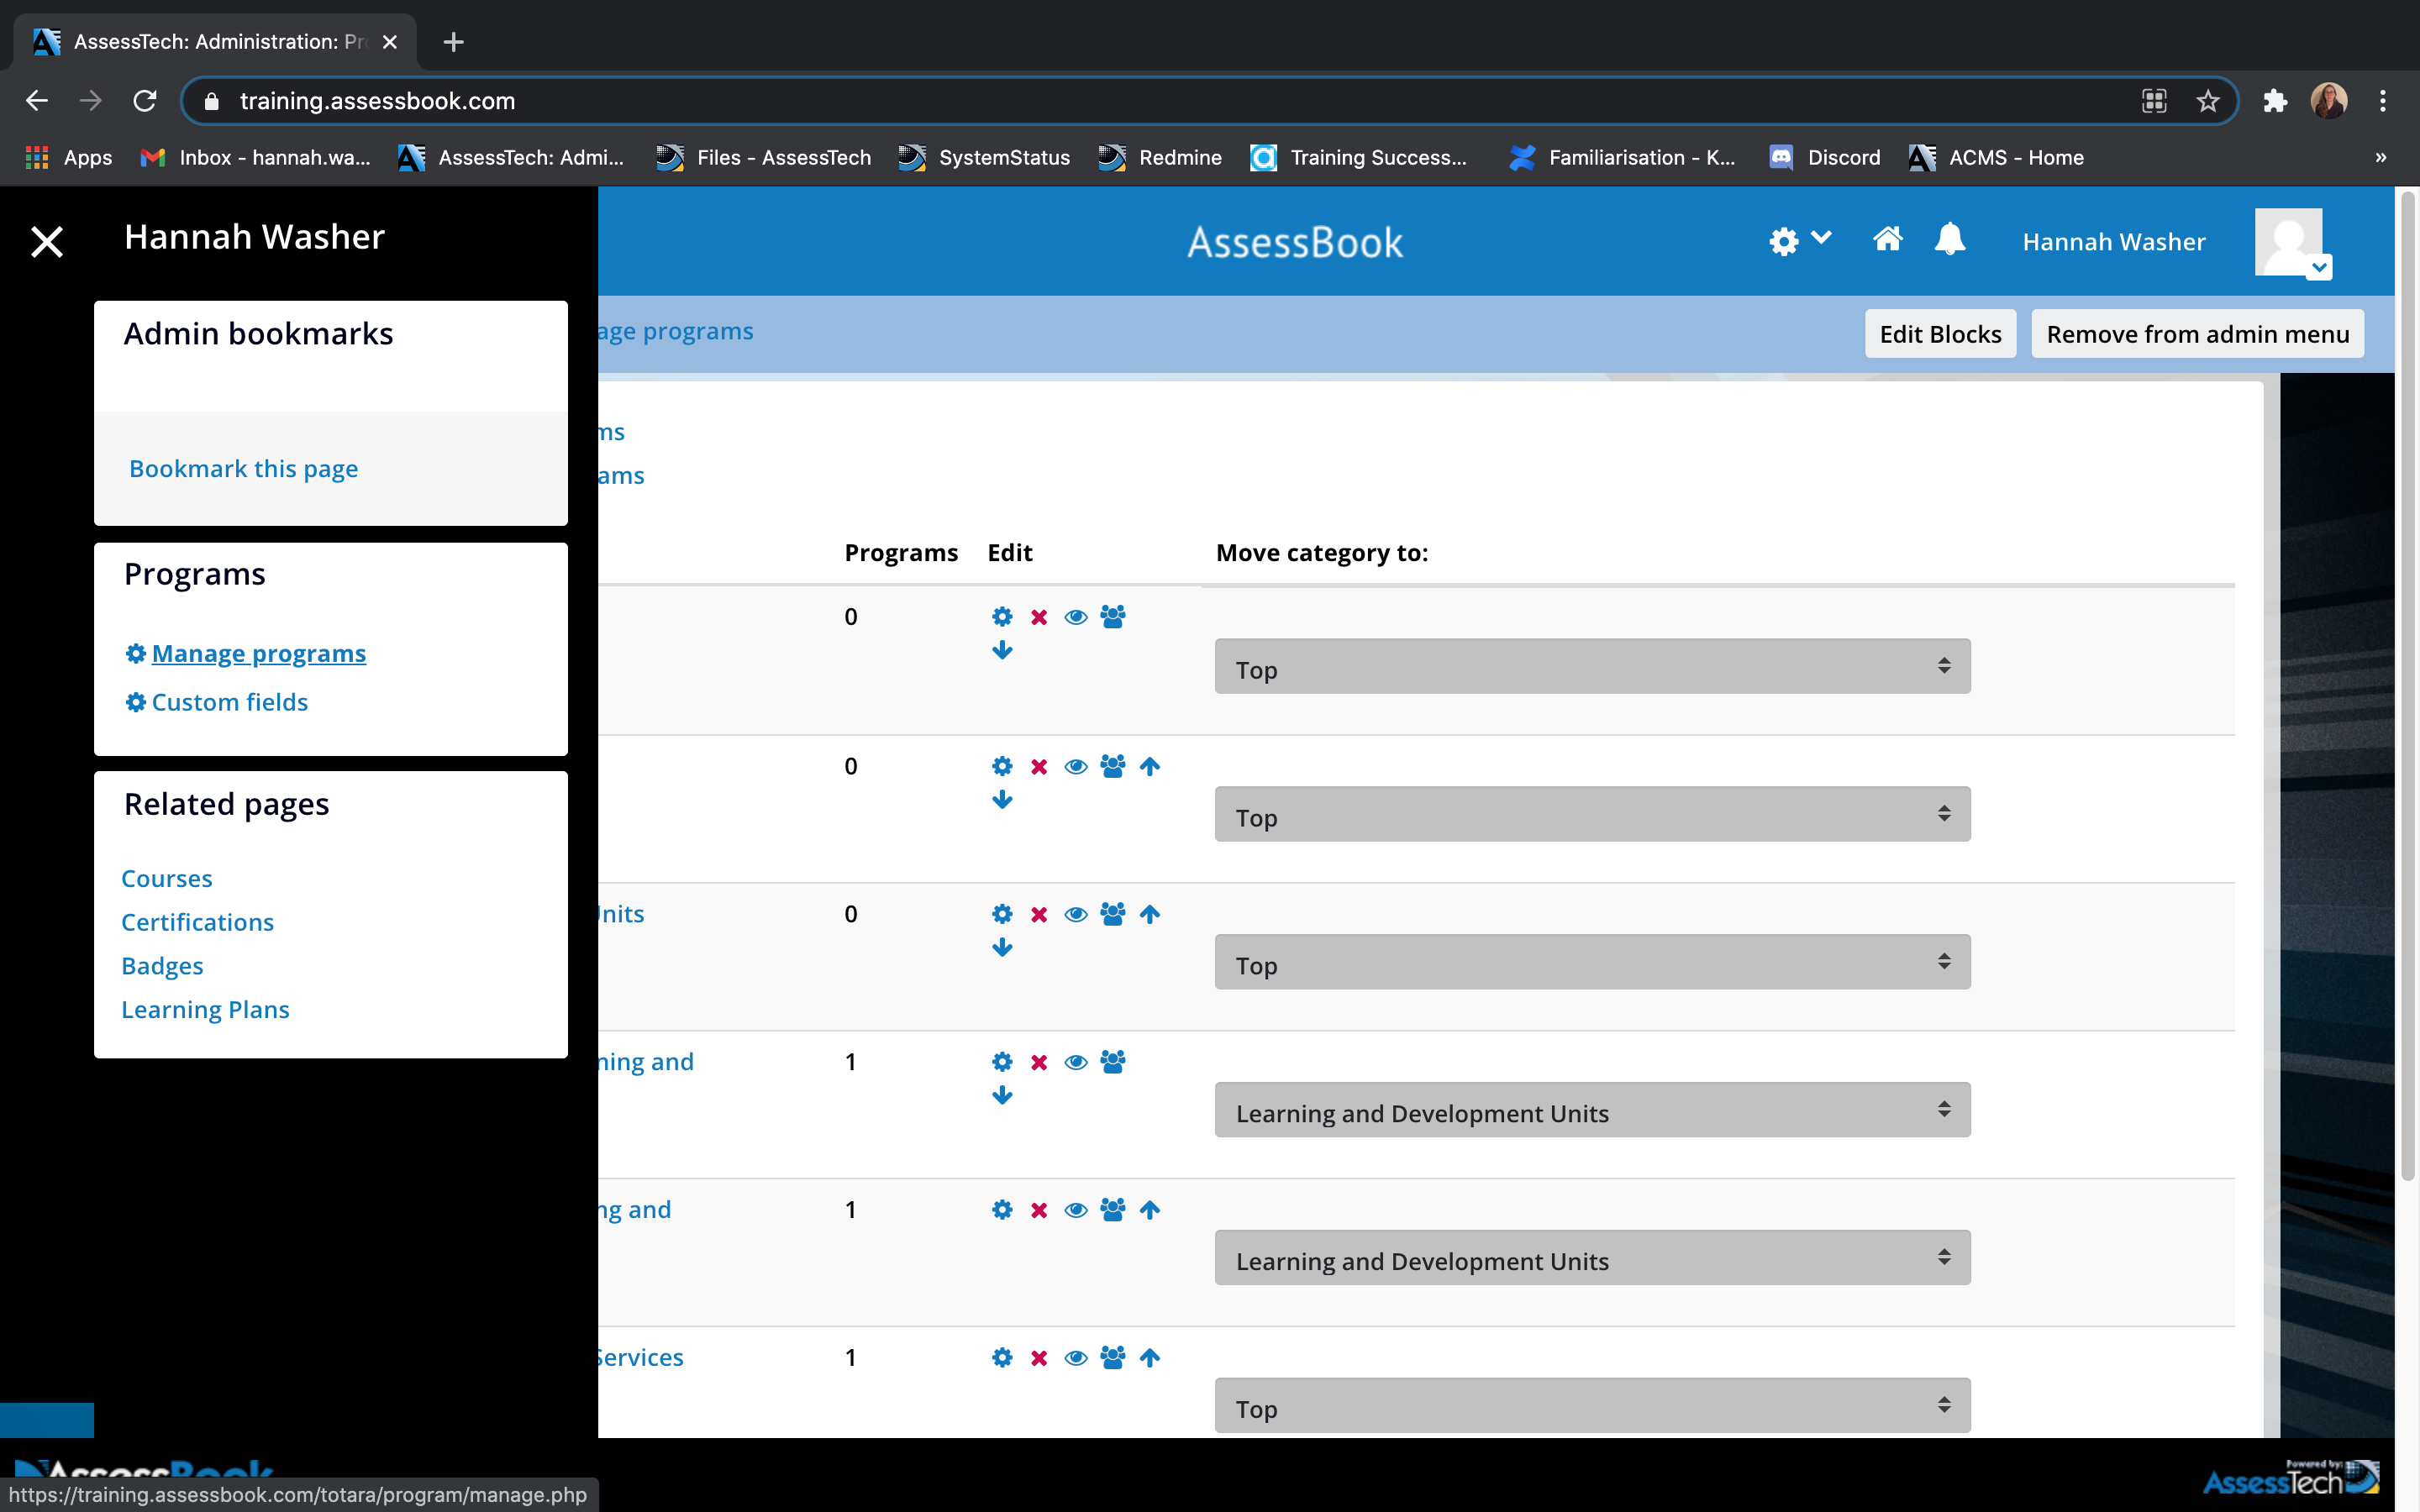This screenshot has width=2420, height=1512.
Task: Toggle visibility of first category row
Action: click(x=1076, y=617)
